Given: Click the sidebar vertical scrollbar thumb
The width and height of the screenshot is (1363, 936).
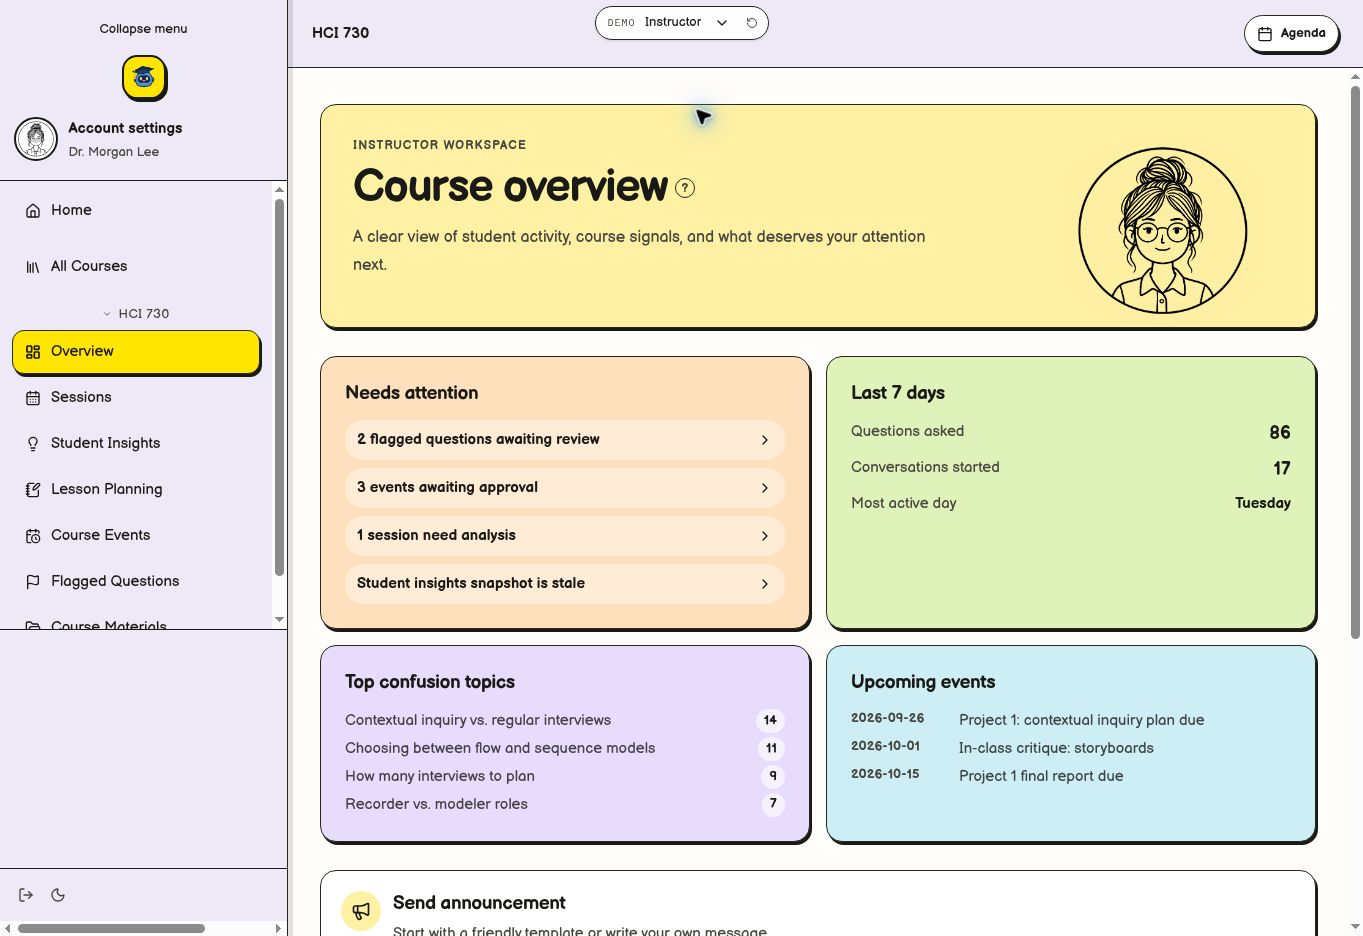Looking at the screenshot, I should [279, 387].
